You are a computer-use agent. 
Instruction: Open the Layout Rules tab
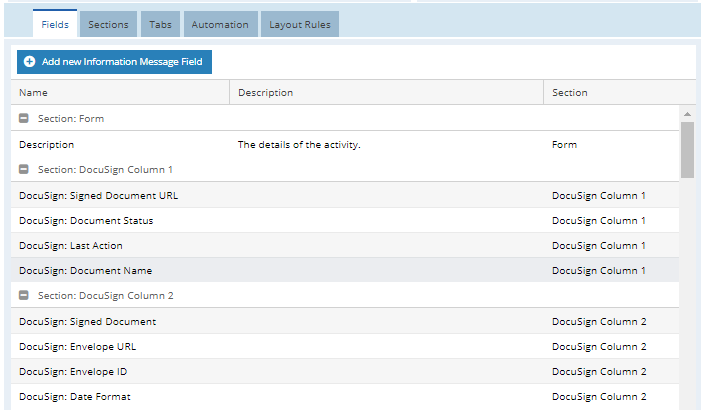[x=300, y=24]
